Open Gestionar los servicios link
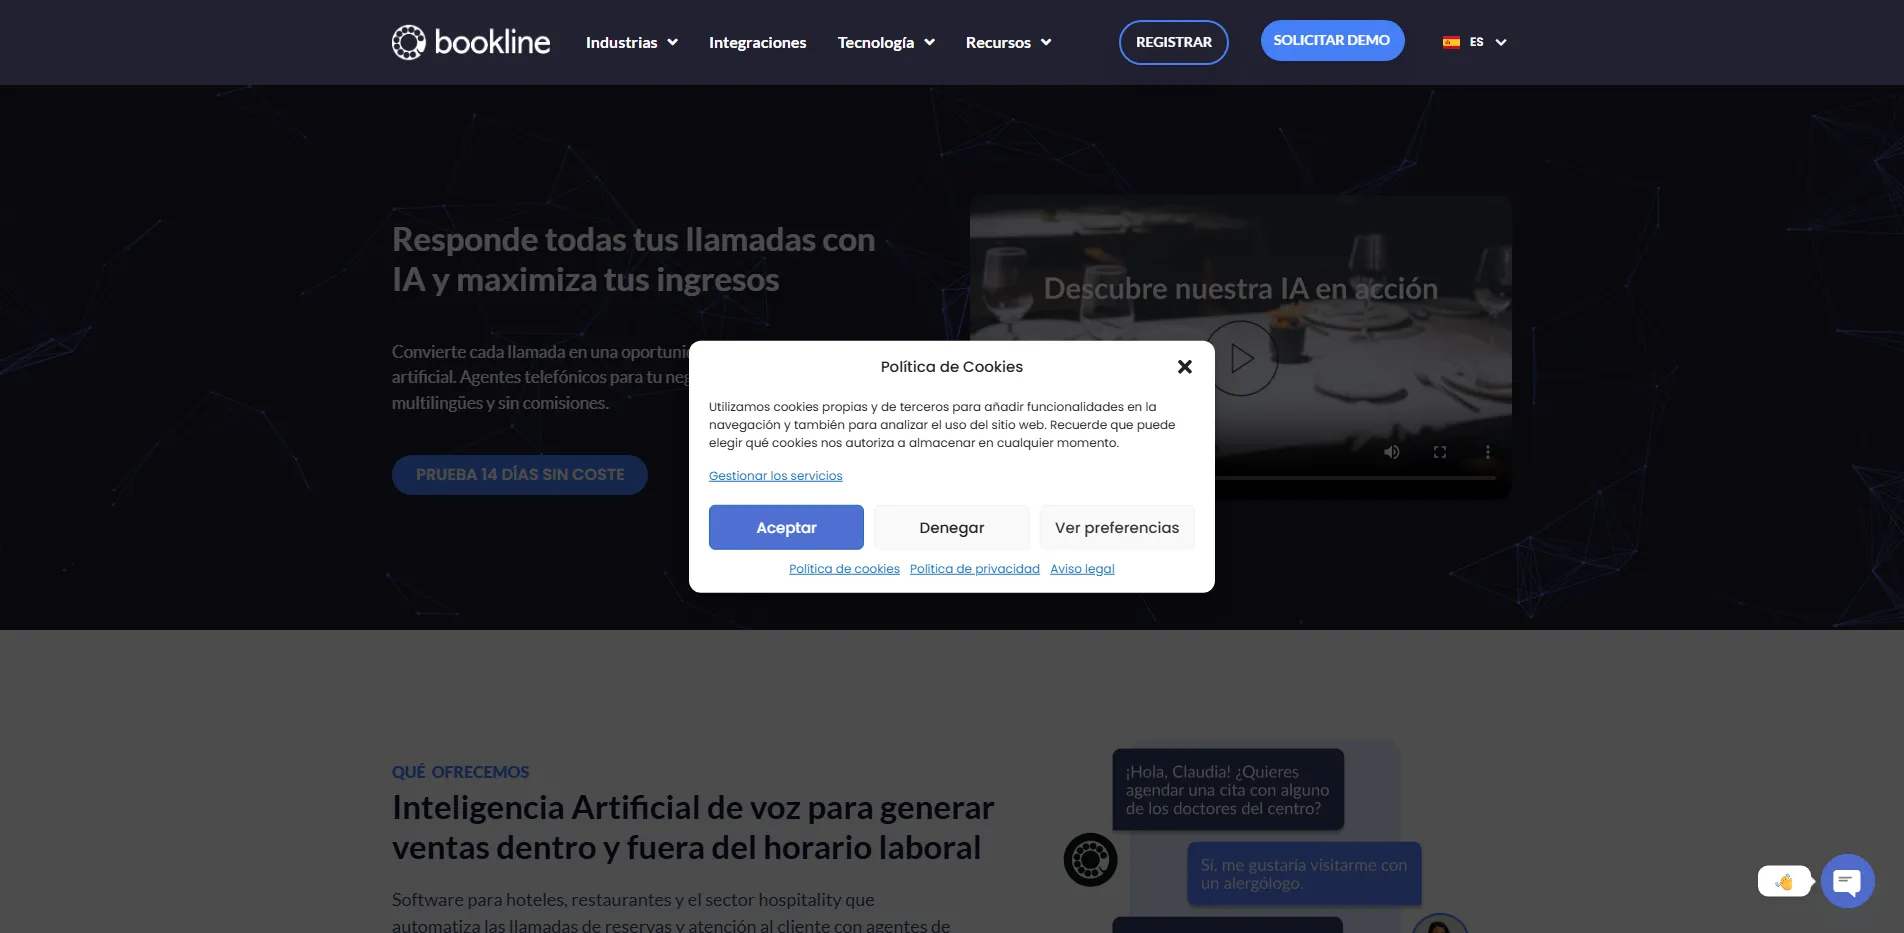 tap(775, 476)
